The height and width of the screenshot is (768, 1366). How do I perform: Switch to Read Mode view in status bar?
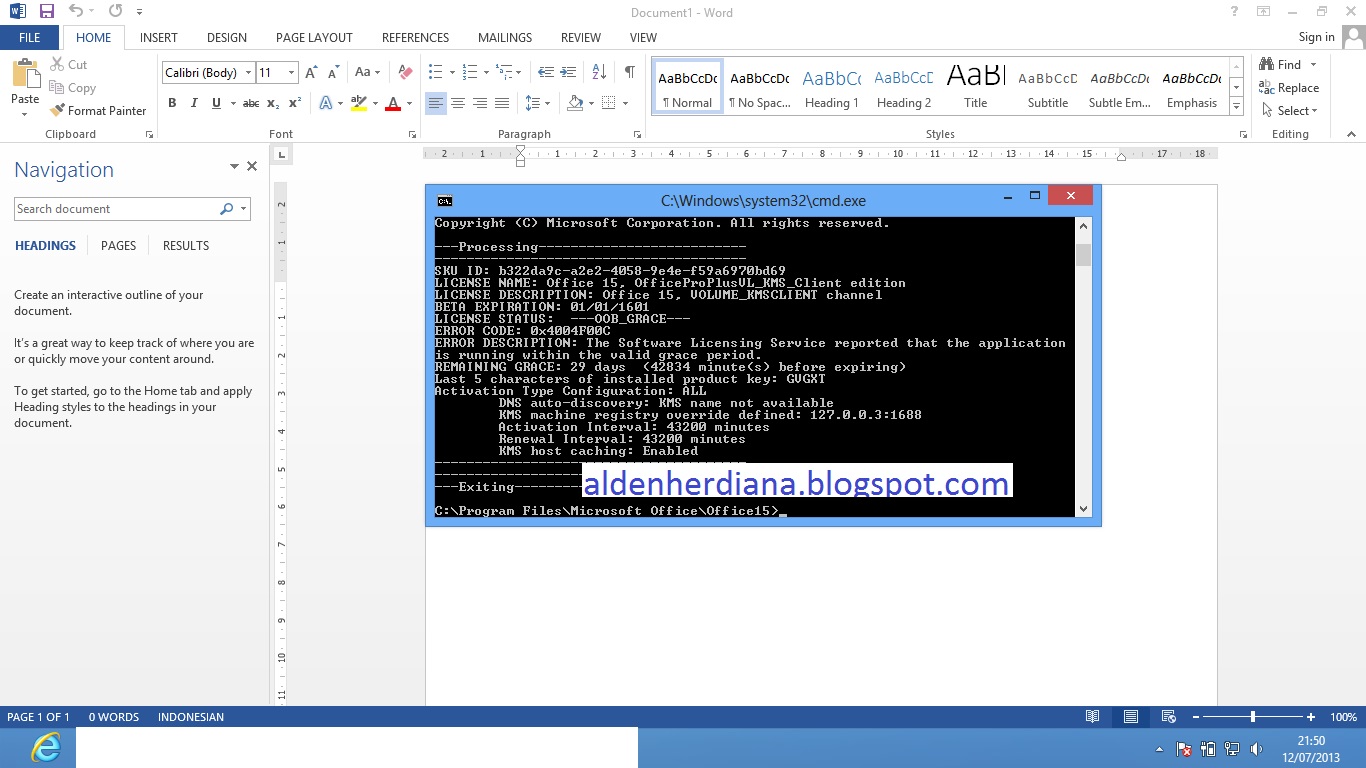tap(1093, 717)
